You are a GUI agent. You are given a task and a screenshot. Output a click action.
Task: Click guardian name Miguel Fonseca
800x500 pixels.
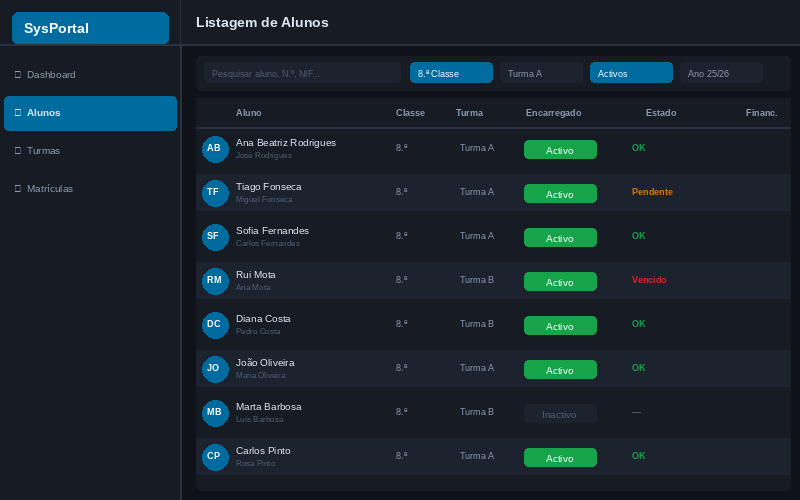[264, 199]
